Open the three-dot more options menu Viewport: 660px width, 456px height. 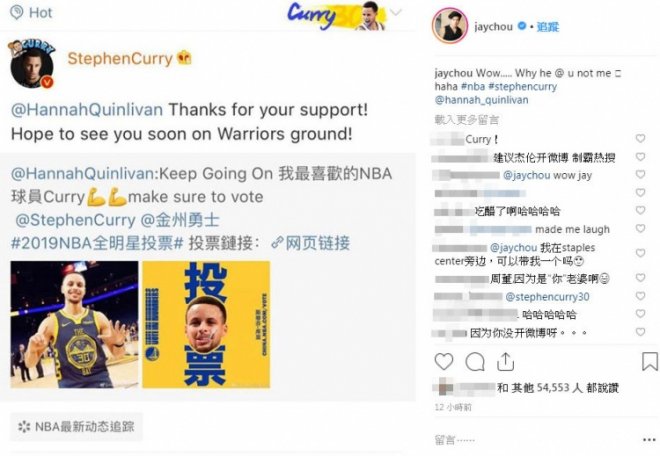pos(649,440)
